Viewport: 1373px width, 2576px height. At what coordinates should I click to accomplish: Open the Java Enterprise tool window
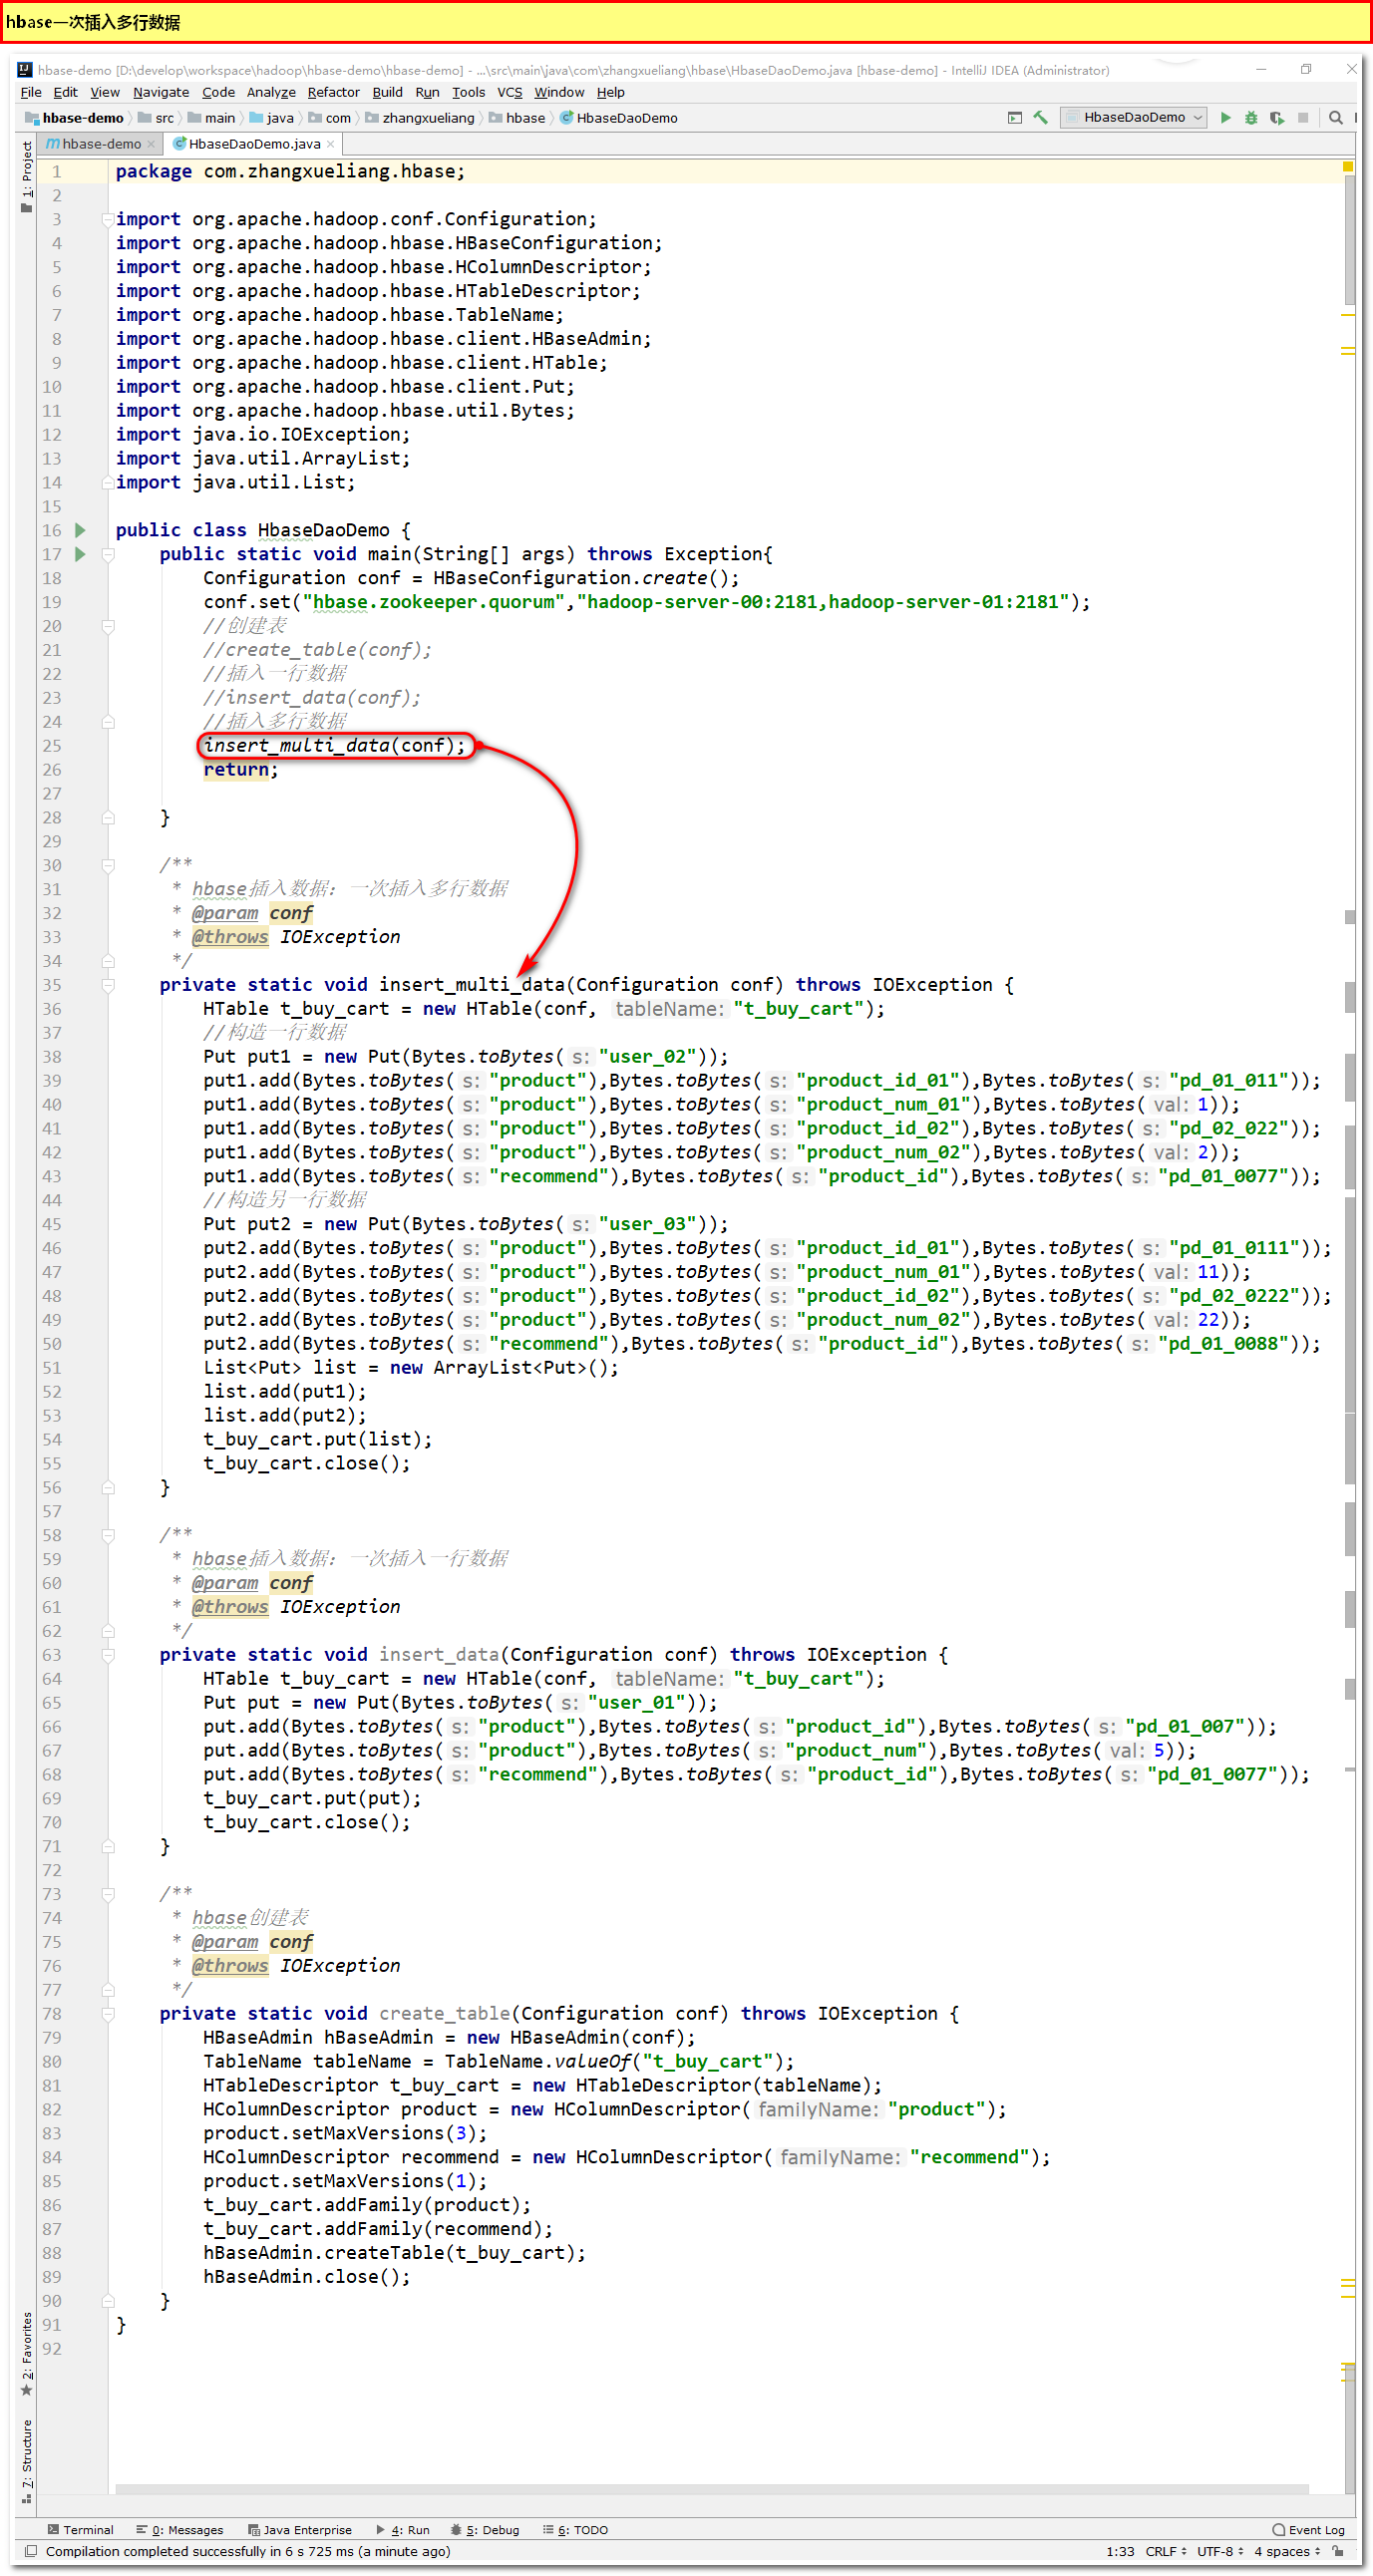click(300, 2529)
